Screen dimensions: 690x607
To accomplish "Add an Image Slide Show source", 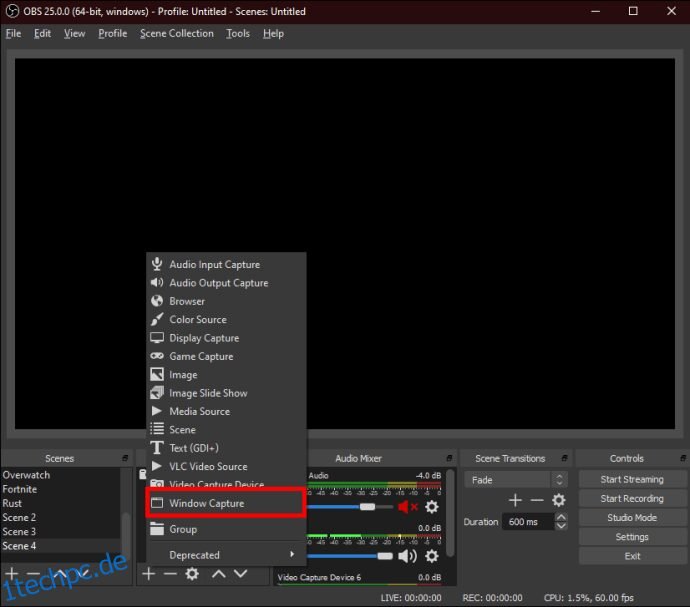I will pos(226,393).
